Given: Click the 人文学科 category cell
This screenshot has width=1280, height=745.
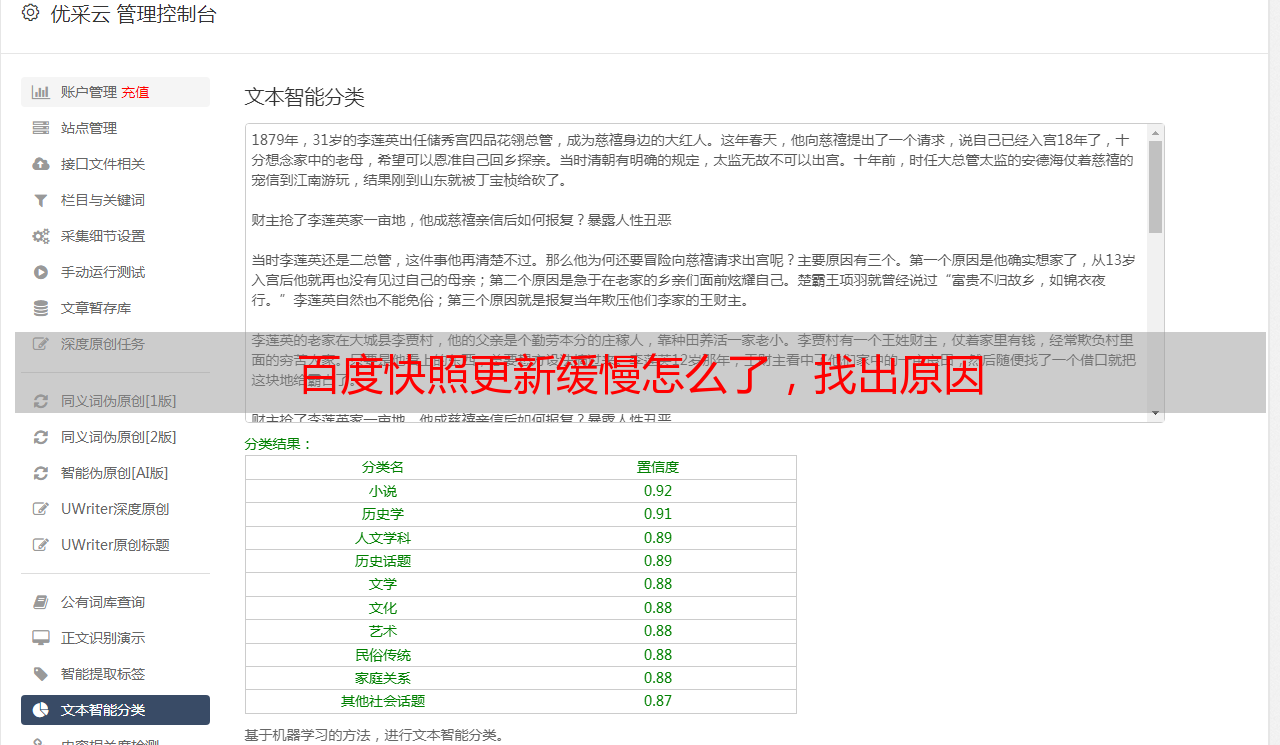Looking at the screenshot, I should pyautogui.click(x=383, y=538).
